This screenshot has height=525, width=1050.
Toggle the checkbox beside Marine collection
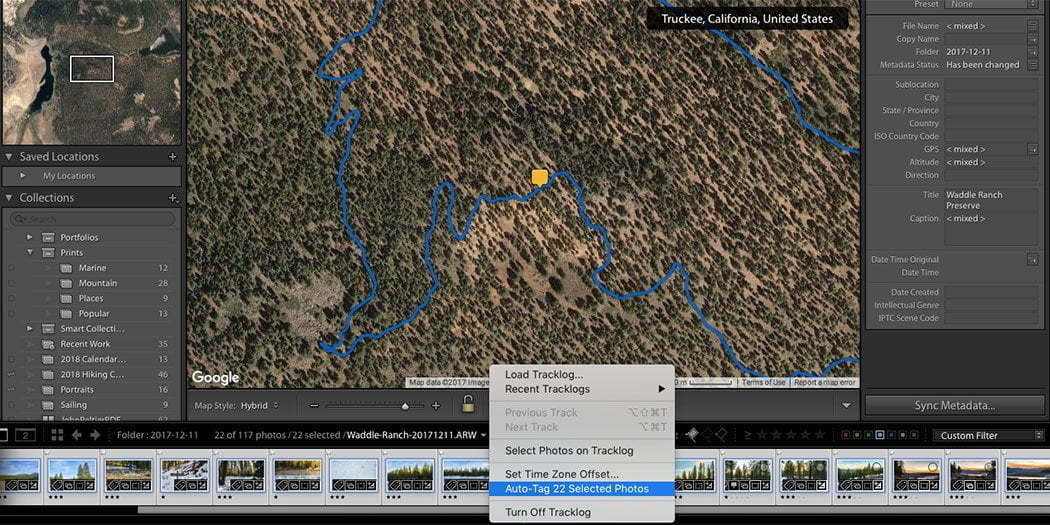[x=11, y=268]
